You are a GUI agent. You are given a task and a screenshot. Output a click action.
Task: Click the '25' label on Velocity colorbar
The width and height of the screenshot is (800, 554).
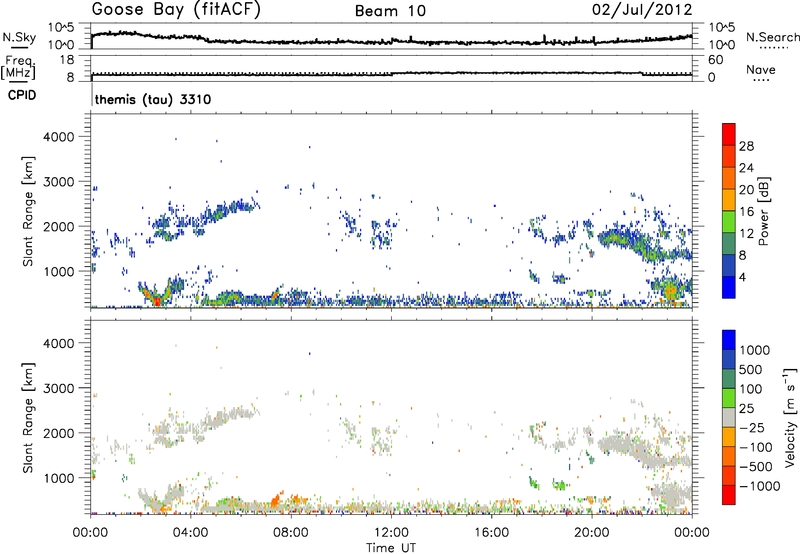pyautogui.click(x=746, y=409)
